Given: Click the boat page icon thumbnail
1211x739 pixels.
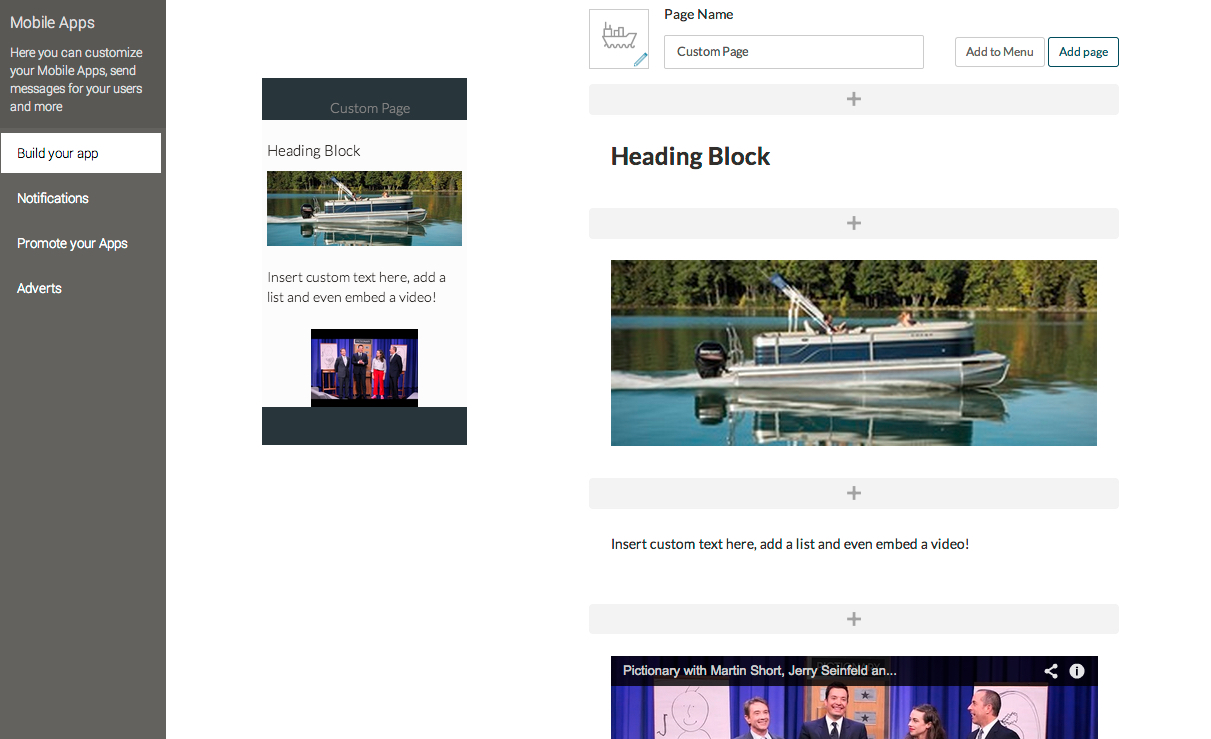Looking at the screenshot, I should pos(617,37).
